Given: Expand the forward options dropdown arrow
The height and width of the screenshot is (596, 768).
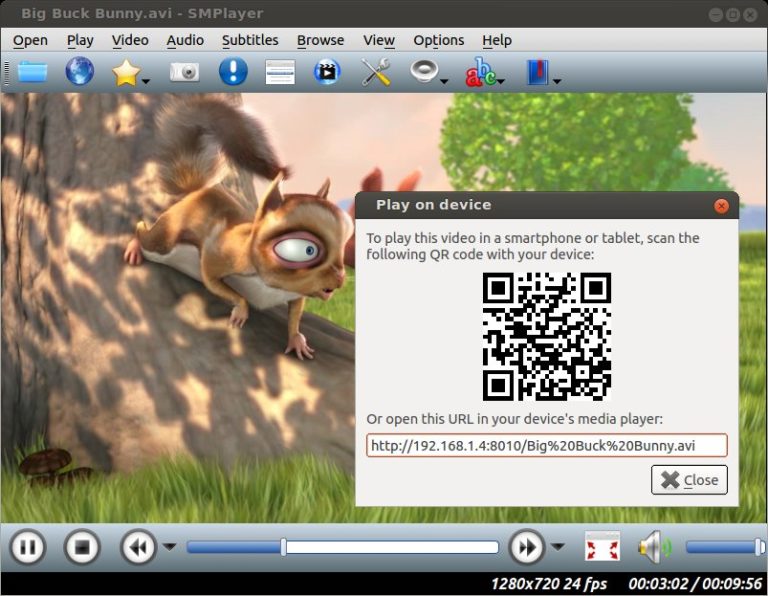Looking at the screenshot, I should click(558, 547).
